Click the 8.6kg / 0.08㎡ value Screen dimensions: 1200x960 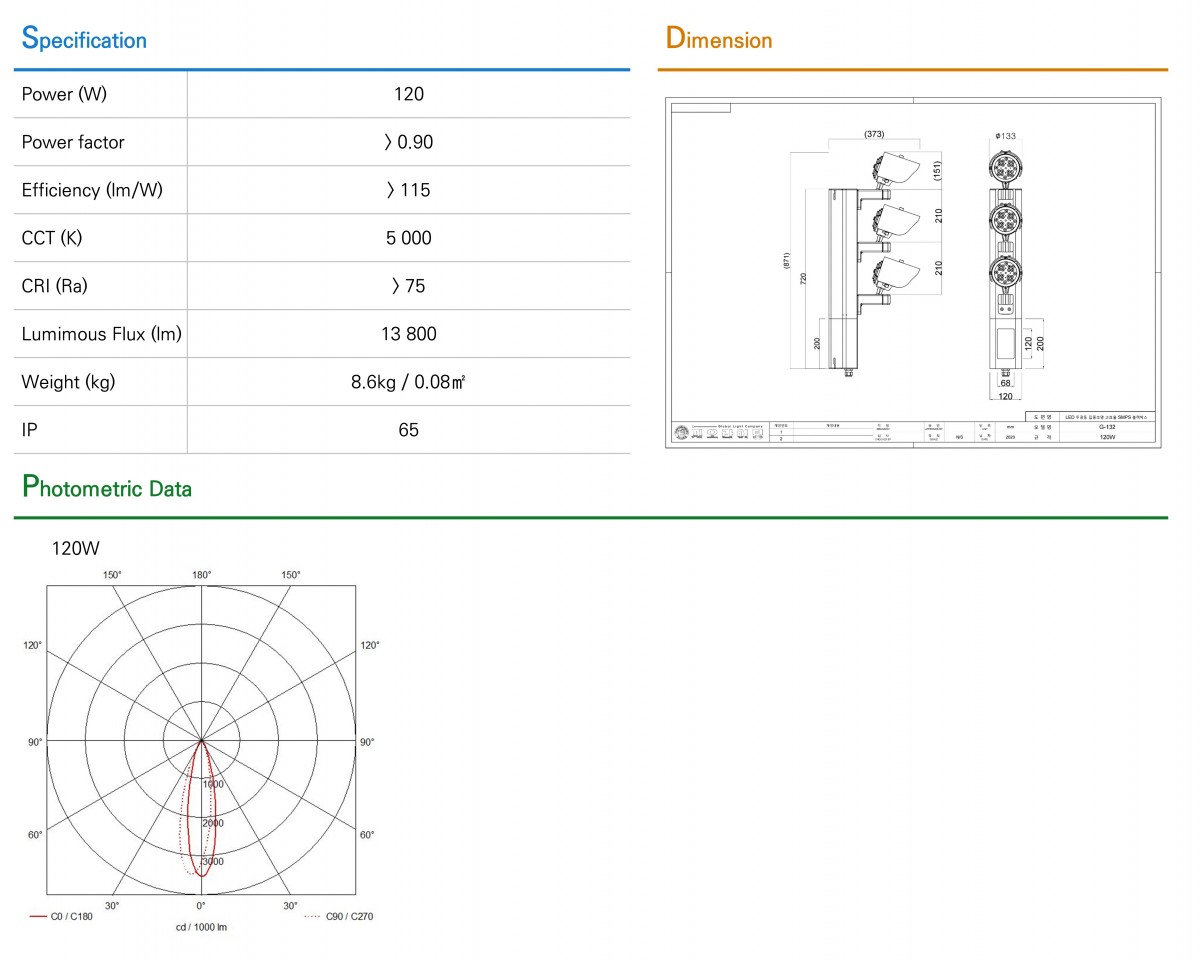point(409,382)
